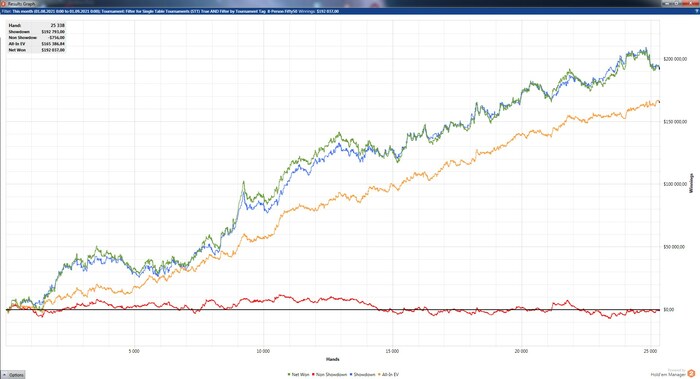
Task: Click the Hands x-axis title
Action: 333,359
